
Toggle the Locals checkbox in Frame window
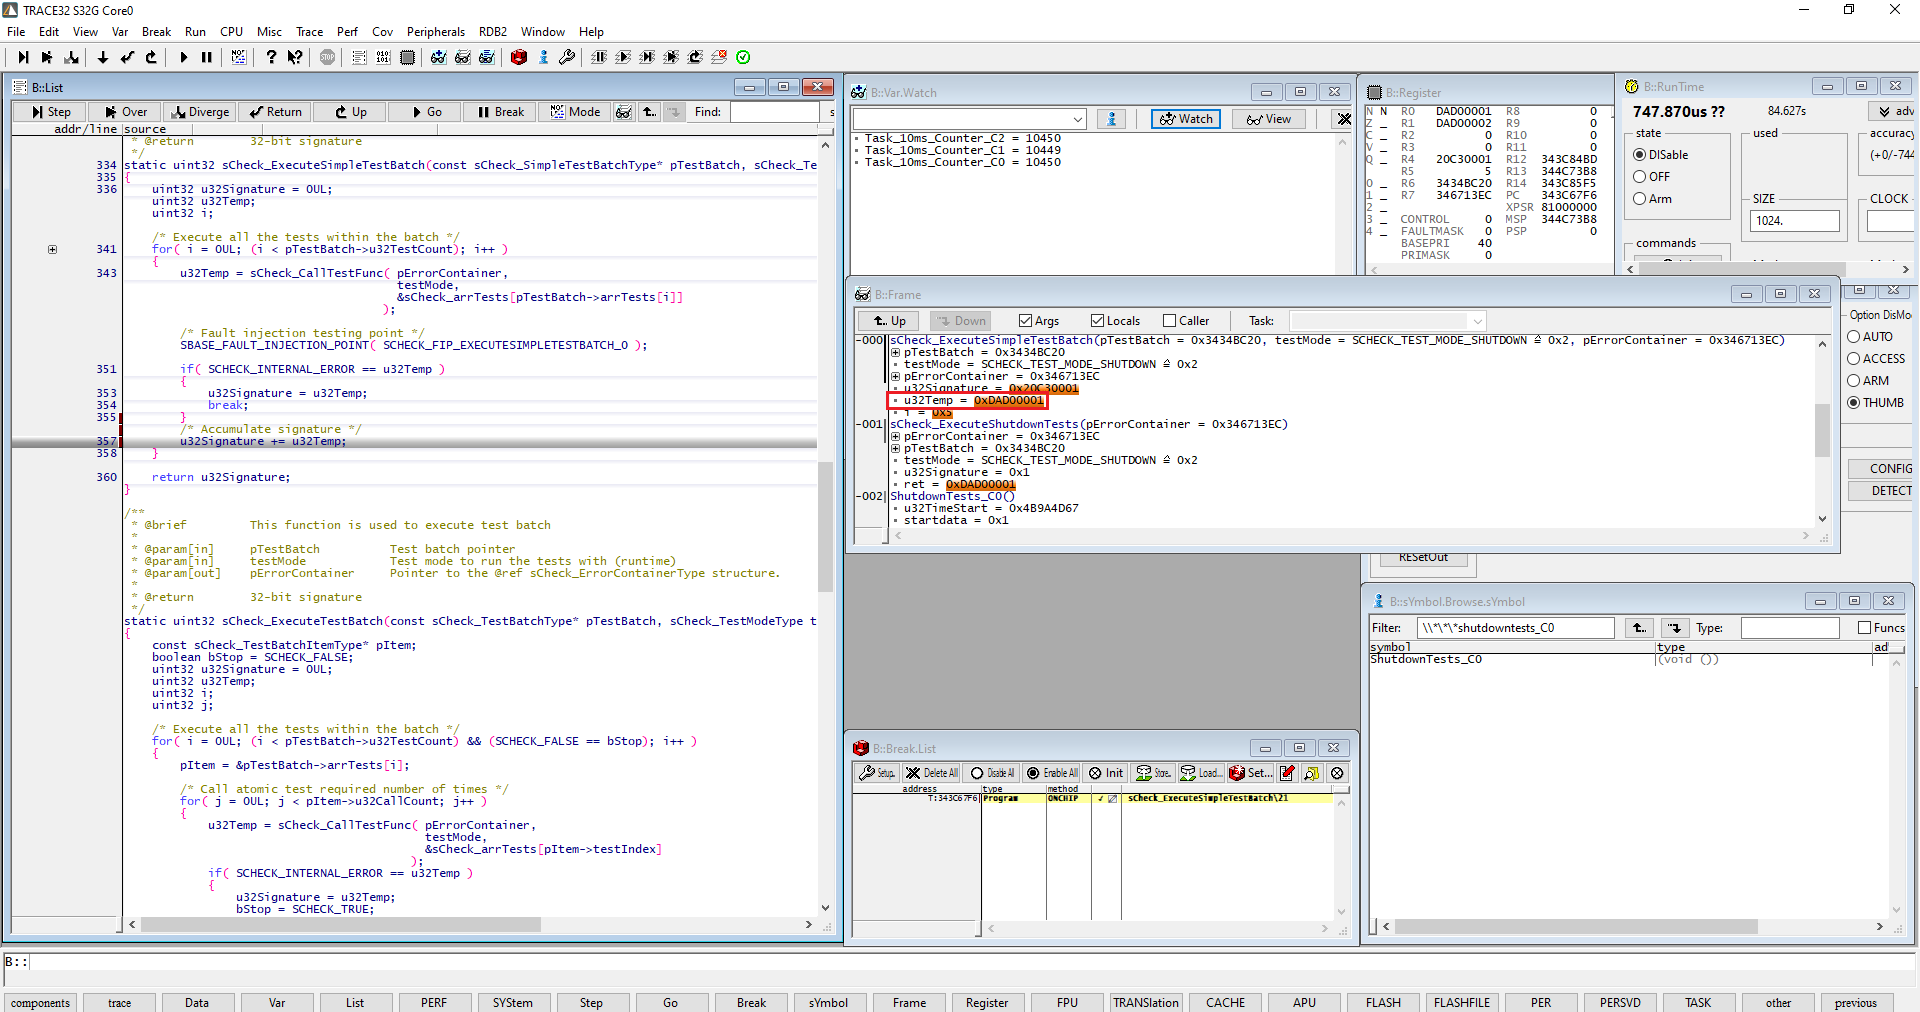click(1097, 321)
